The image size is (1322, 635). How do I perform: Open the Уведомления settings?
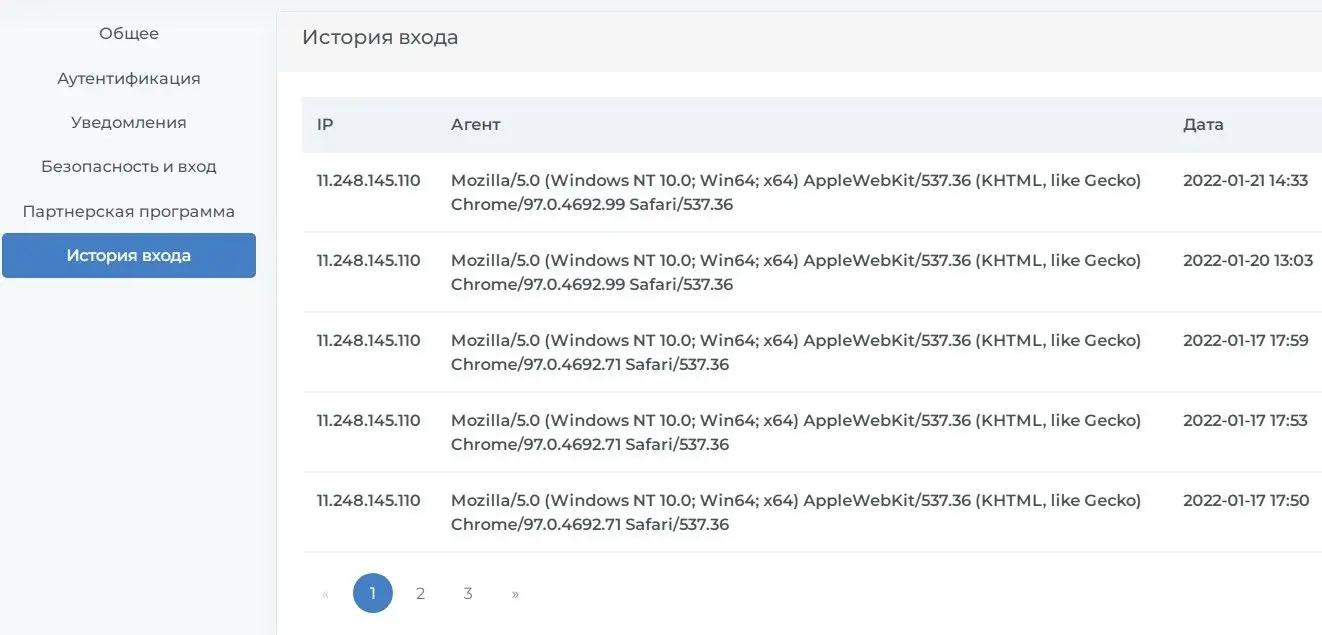tap(129, 122)
